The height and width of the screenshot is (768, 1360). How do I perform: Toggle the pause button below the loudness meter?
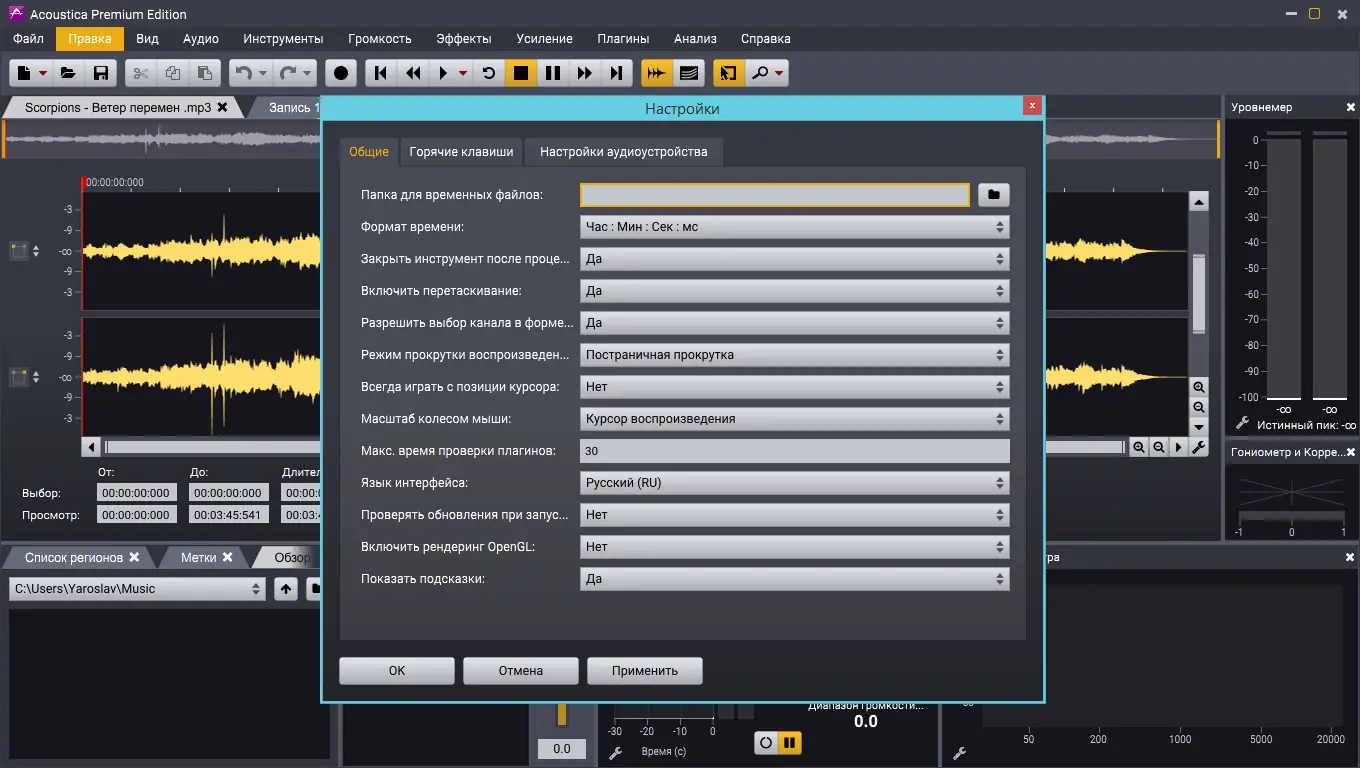[x=790, y=742]
